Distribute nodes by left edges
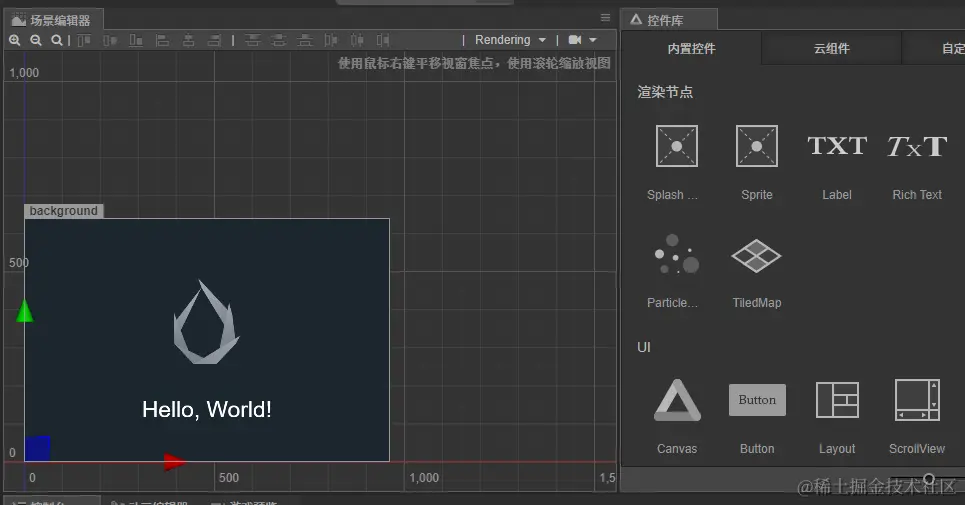 331,41
